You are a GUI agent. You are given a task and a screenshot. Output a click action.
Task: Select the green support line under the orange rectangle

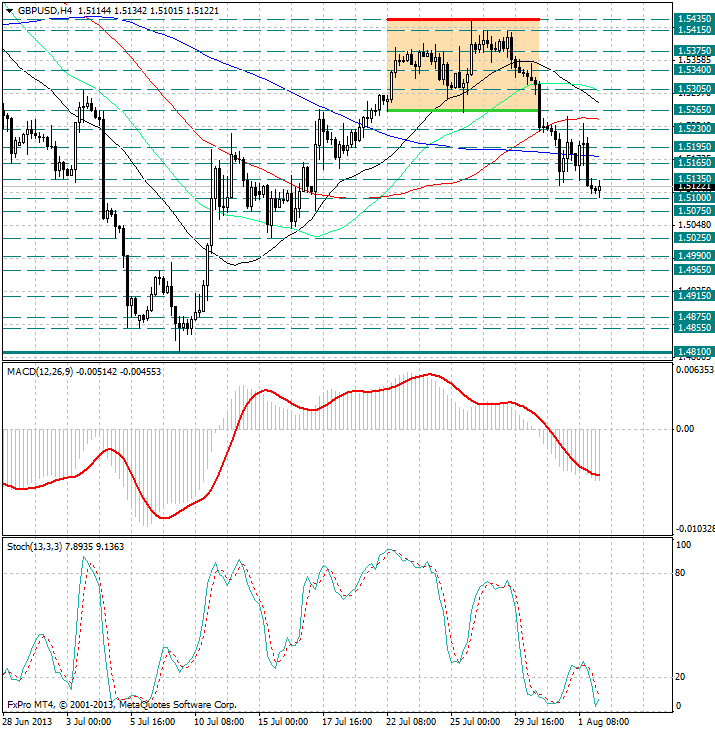point(463,110)
